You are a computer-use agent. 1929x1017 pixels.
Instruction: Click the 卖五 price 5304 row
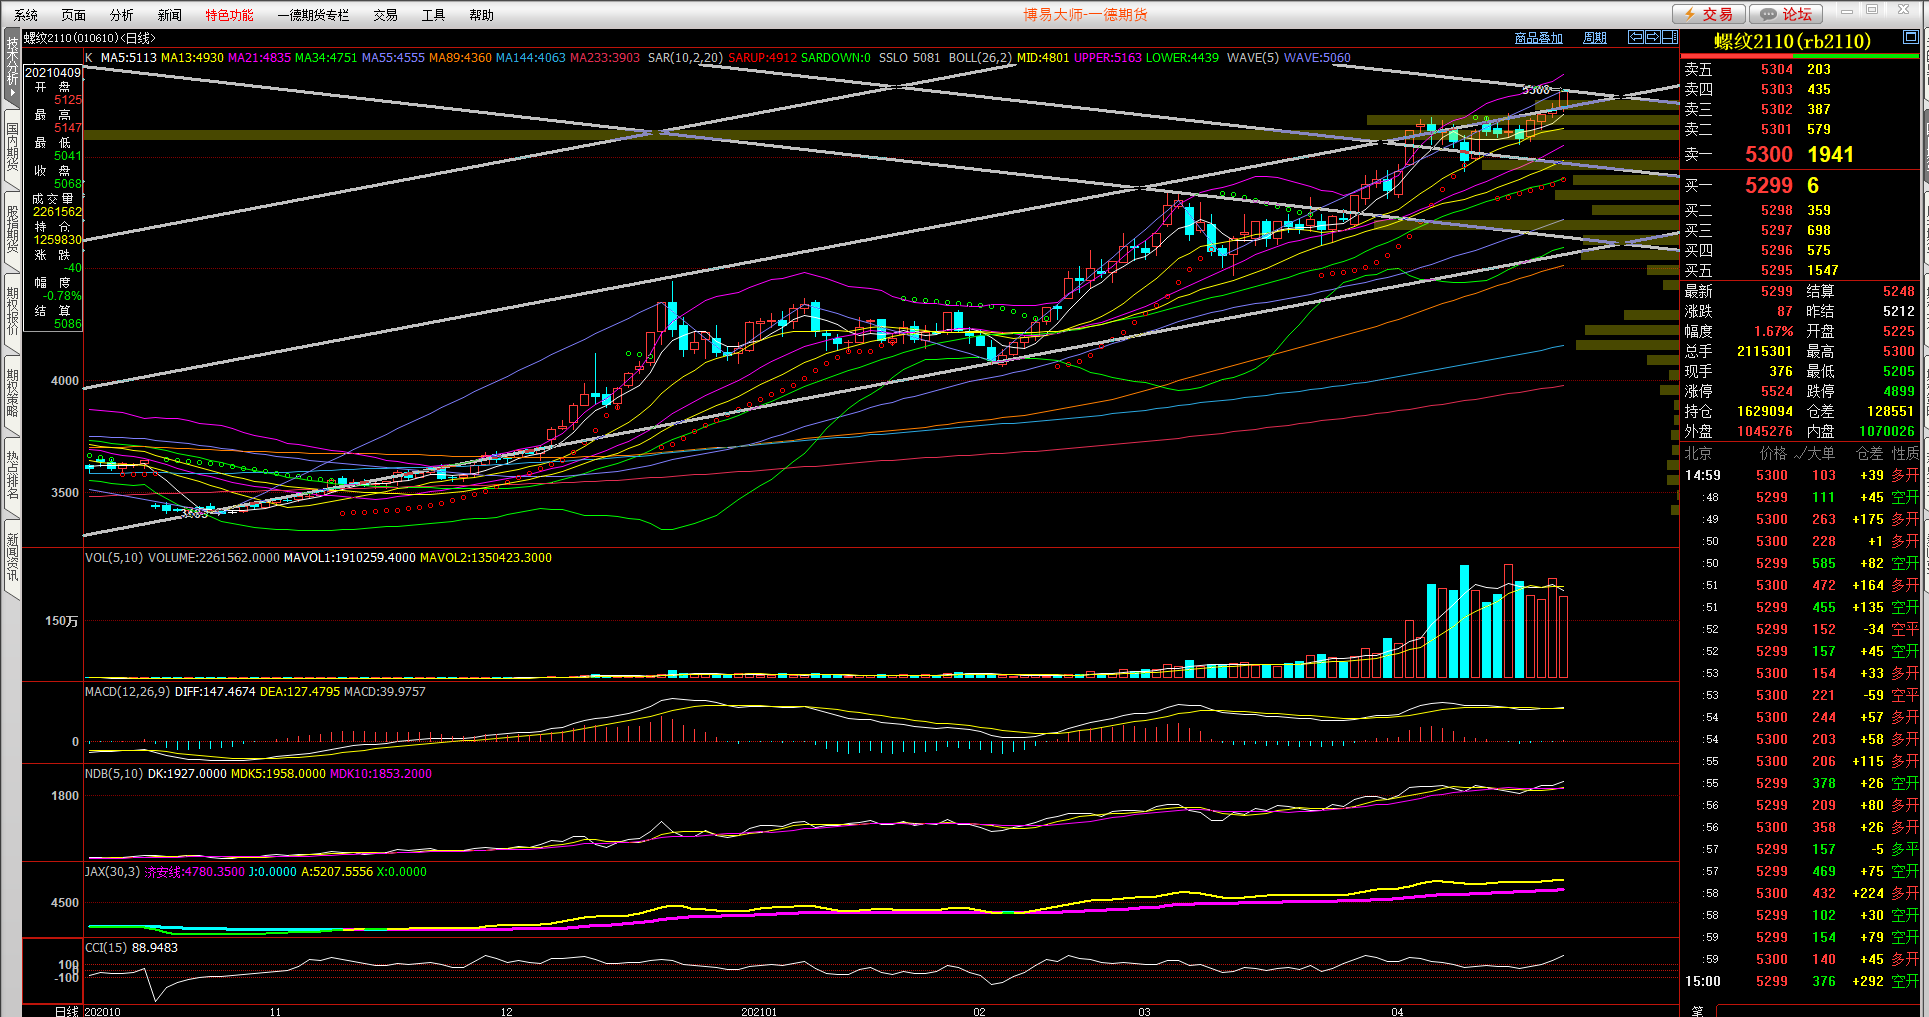click(1799, 69)
